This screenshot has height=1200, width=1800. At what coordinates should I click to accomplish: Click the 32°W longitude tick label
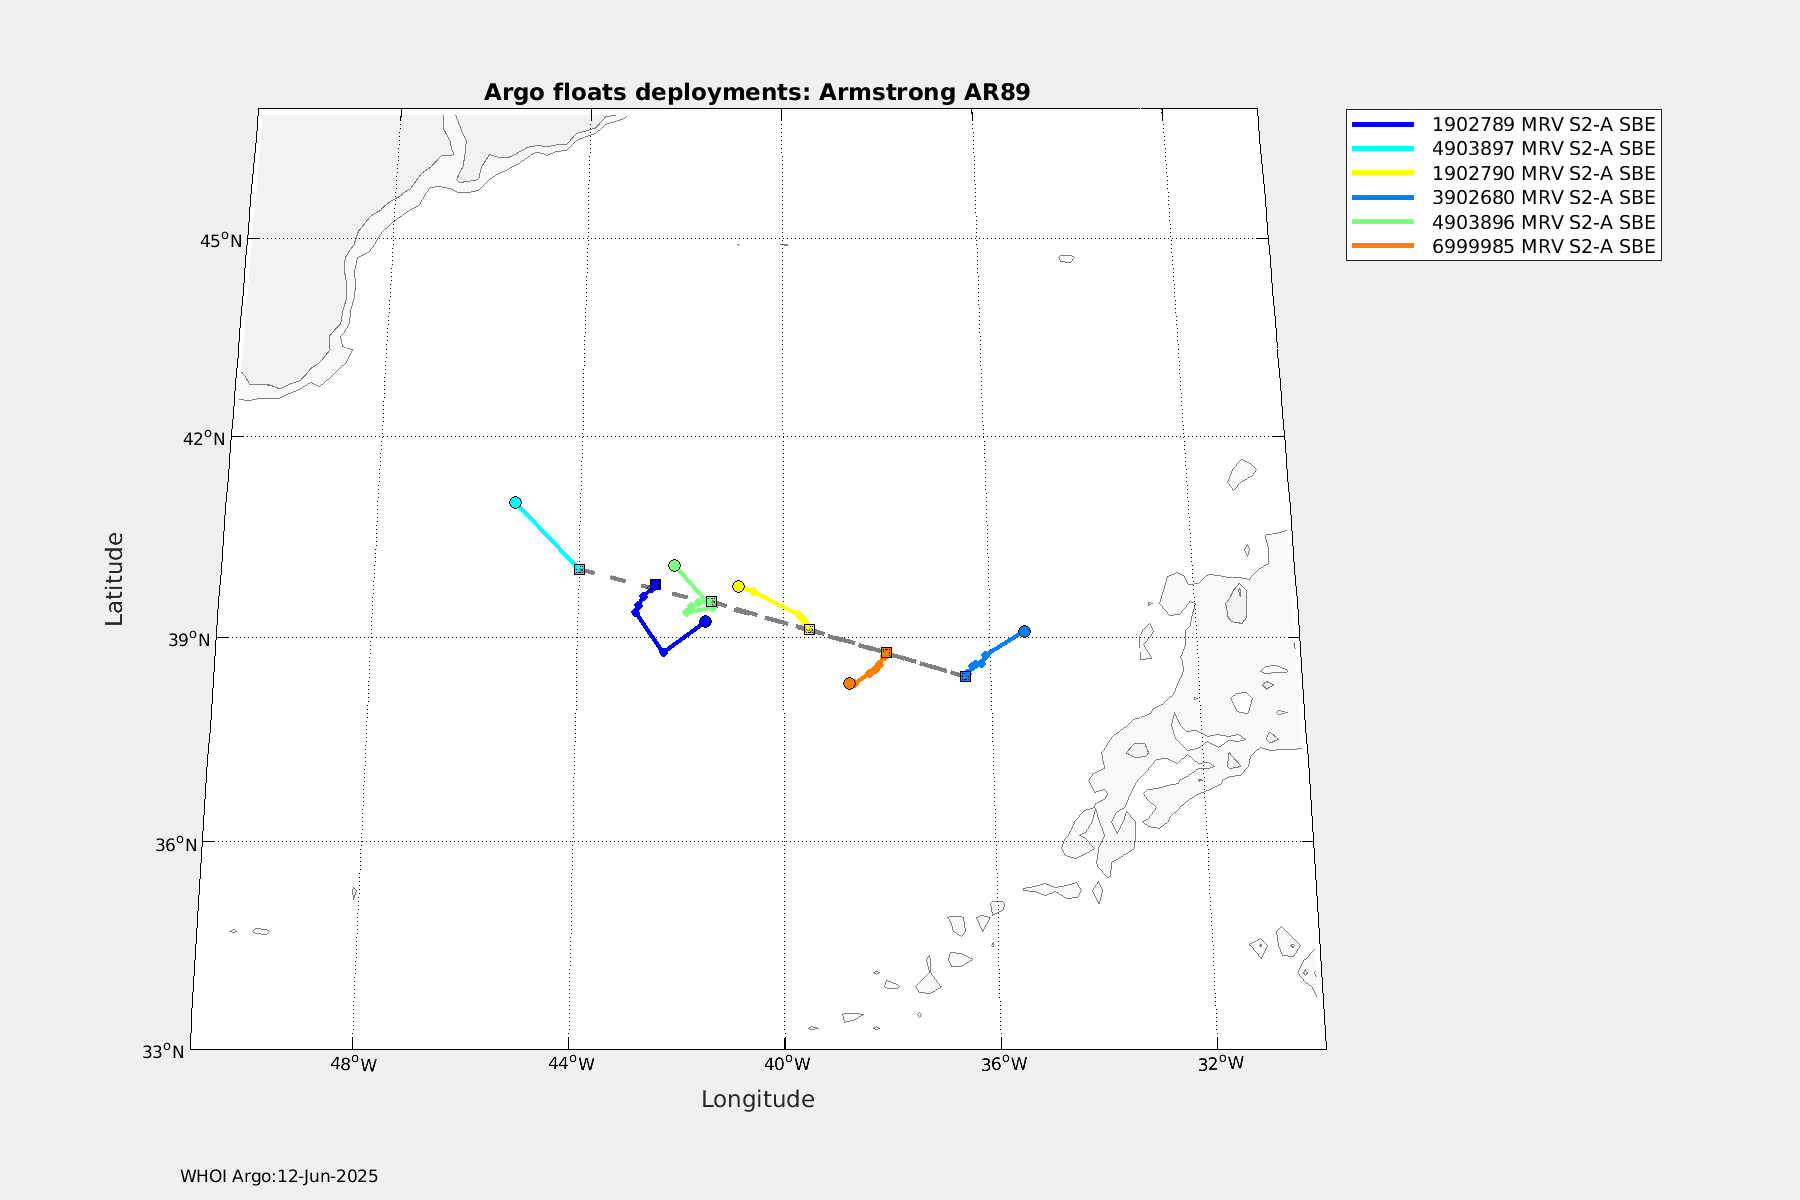point(1221,1062)
